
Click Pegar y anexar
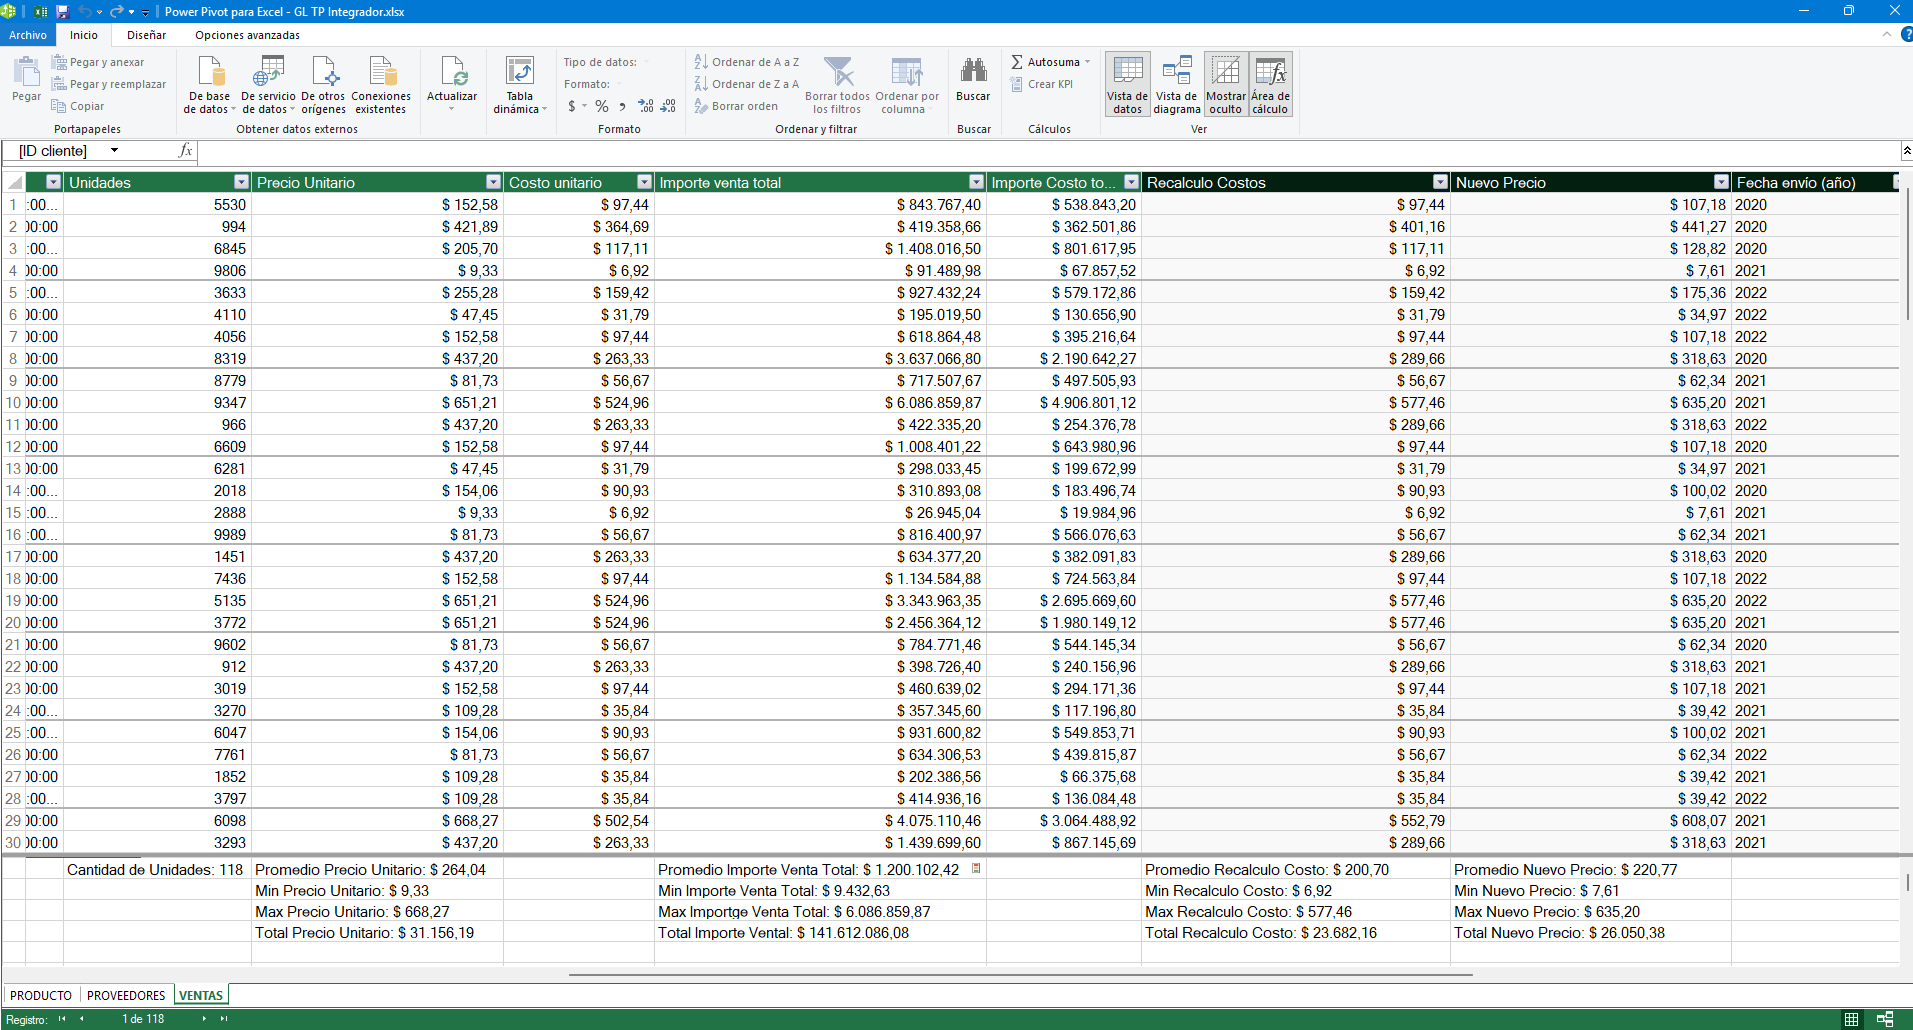(x=98, y=62)
